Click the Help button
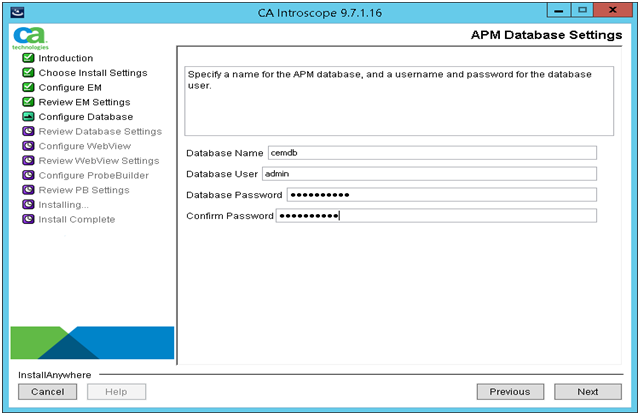 (116, 392)
